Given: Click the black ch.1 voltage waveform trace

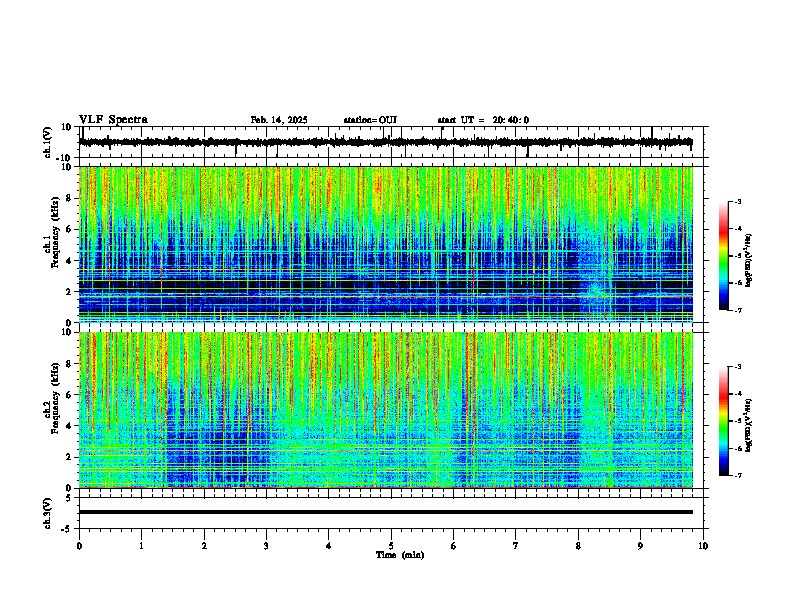Looking at the screenshot, I should coord(385,142).
